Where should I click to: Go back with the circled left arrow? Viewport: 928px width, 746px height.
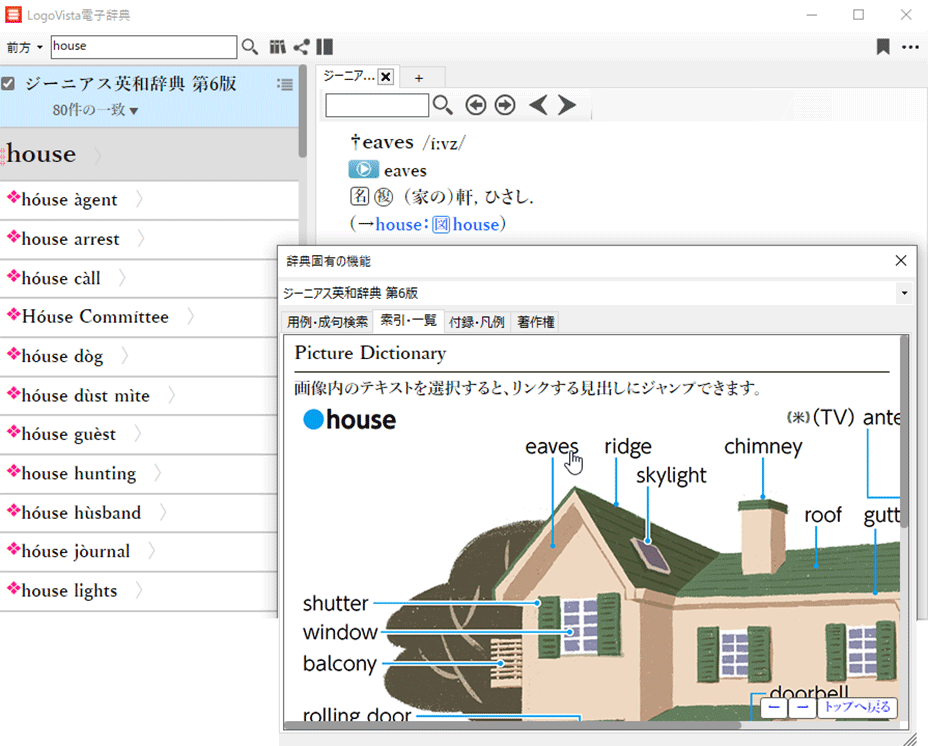(476, 105)
